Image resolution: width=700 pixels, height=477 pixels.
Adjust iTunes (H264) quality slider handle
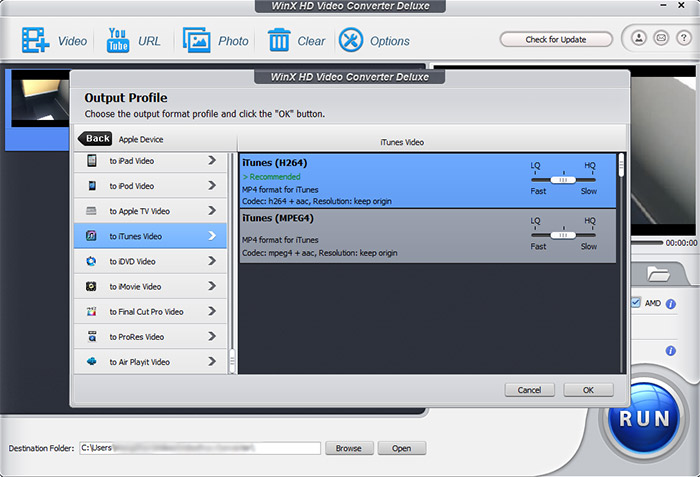click(x=563, y=180)
